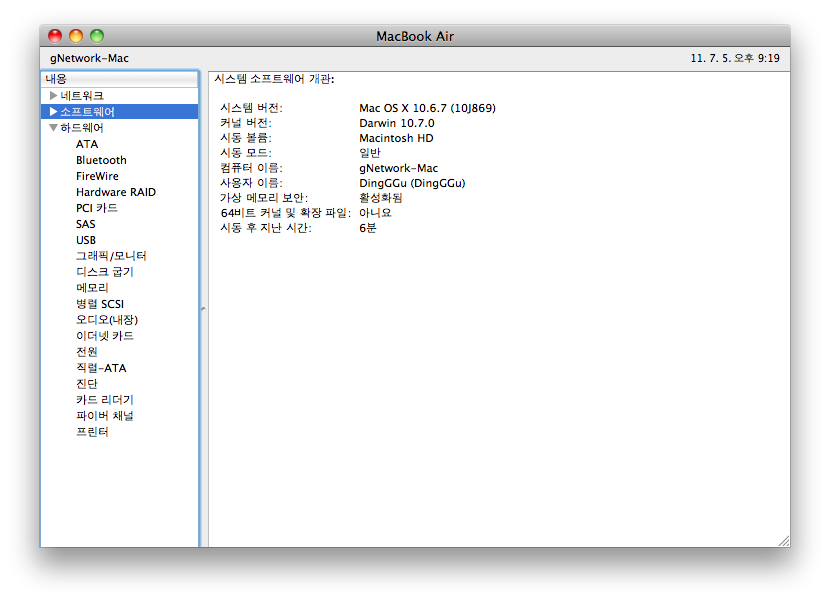Select 그래픽/모니터 entry
830x602 pixels.
pos(111,256)
